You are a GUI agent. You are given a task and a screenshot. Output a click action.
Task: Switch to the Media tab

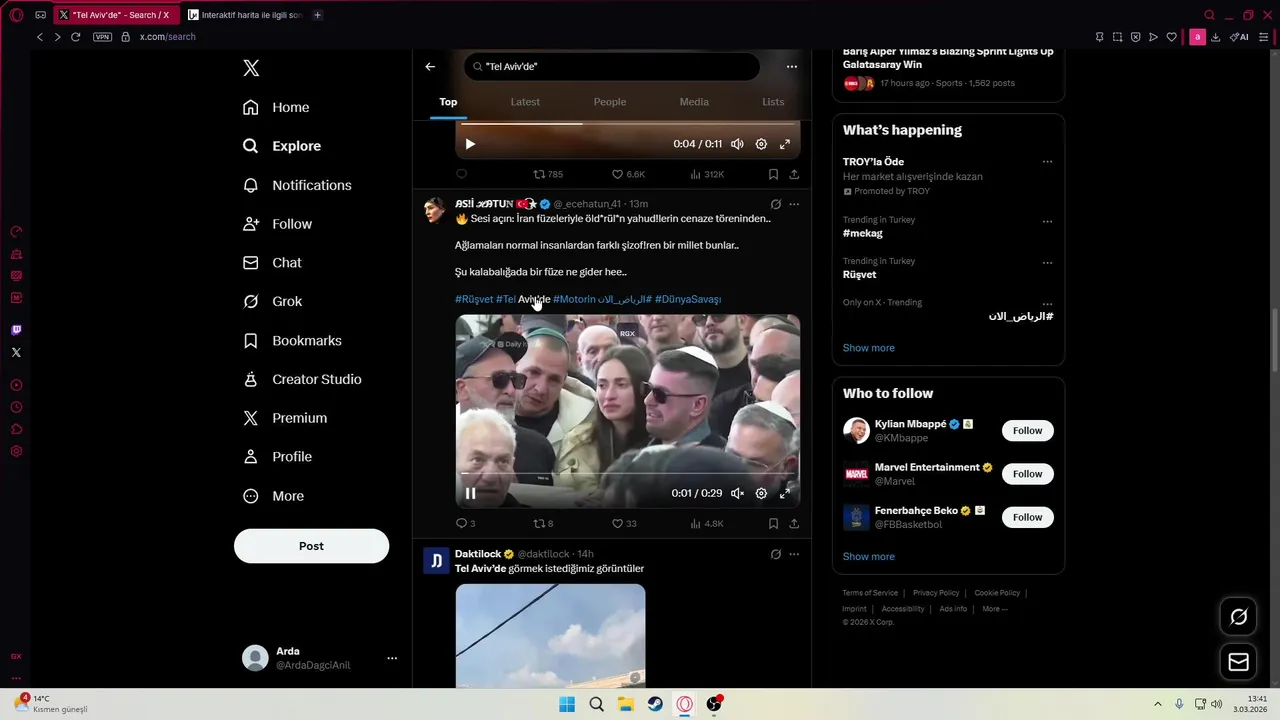694,102
